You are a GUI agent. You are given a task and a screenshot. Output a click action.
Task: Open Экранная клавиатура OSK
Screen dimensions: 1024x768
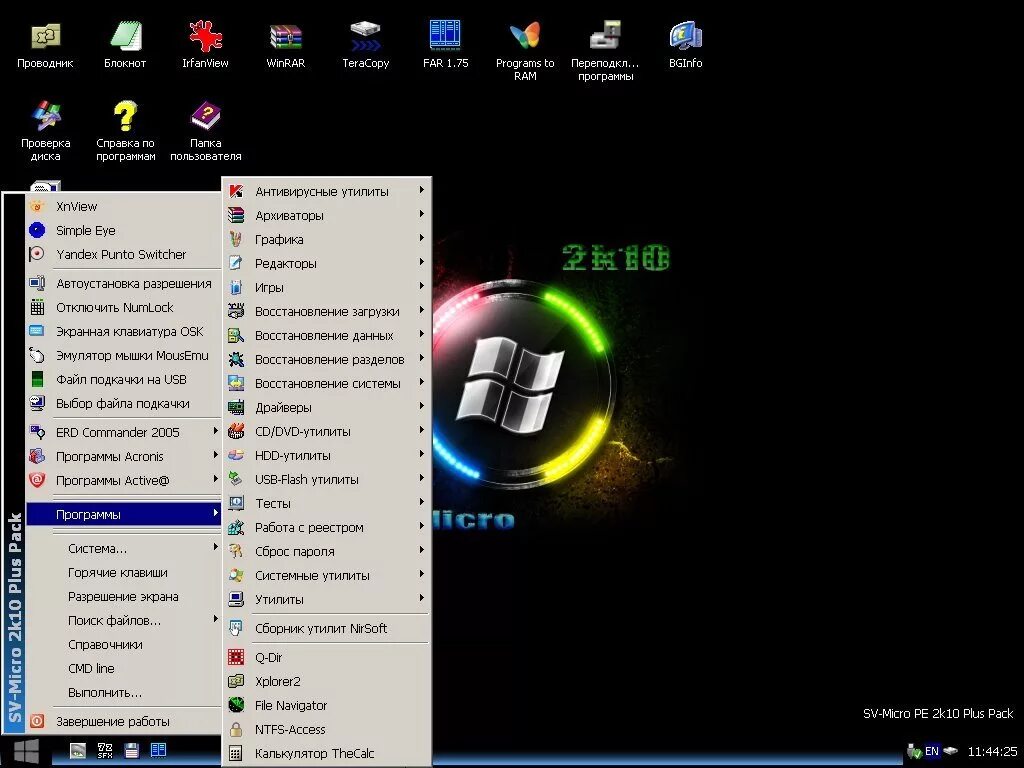pyautogui.click(x=123, y=332)
